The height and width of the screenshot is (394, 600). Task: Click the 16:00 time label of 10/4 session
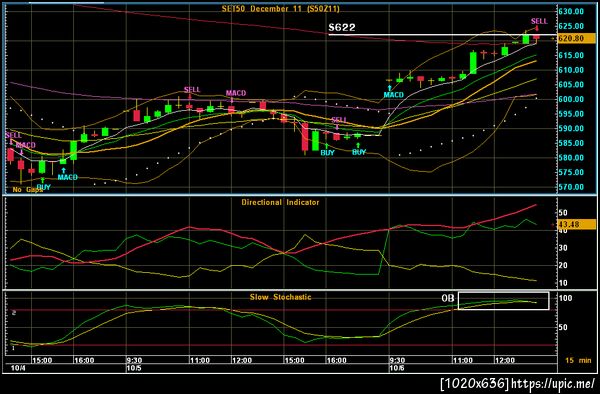[x=84, y=360]
